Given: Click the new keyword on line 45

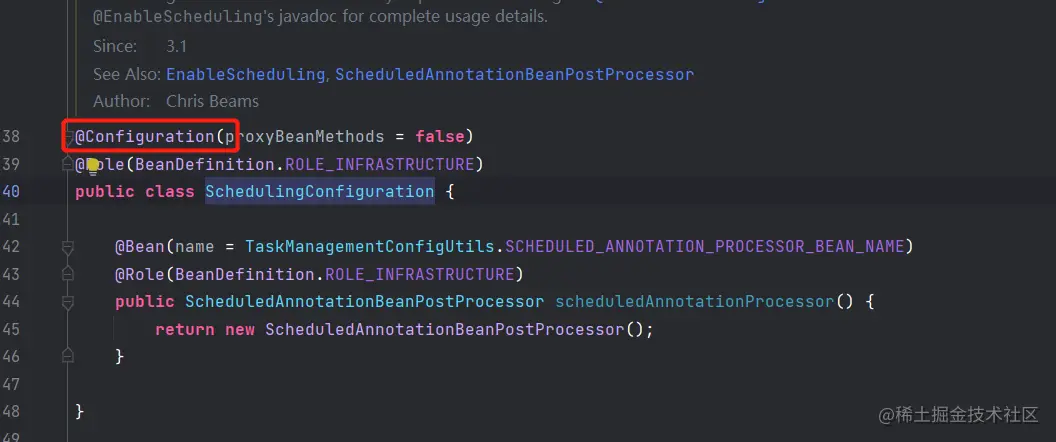Looking at the screenshot, I should pos(240,329).
